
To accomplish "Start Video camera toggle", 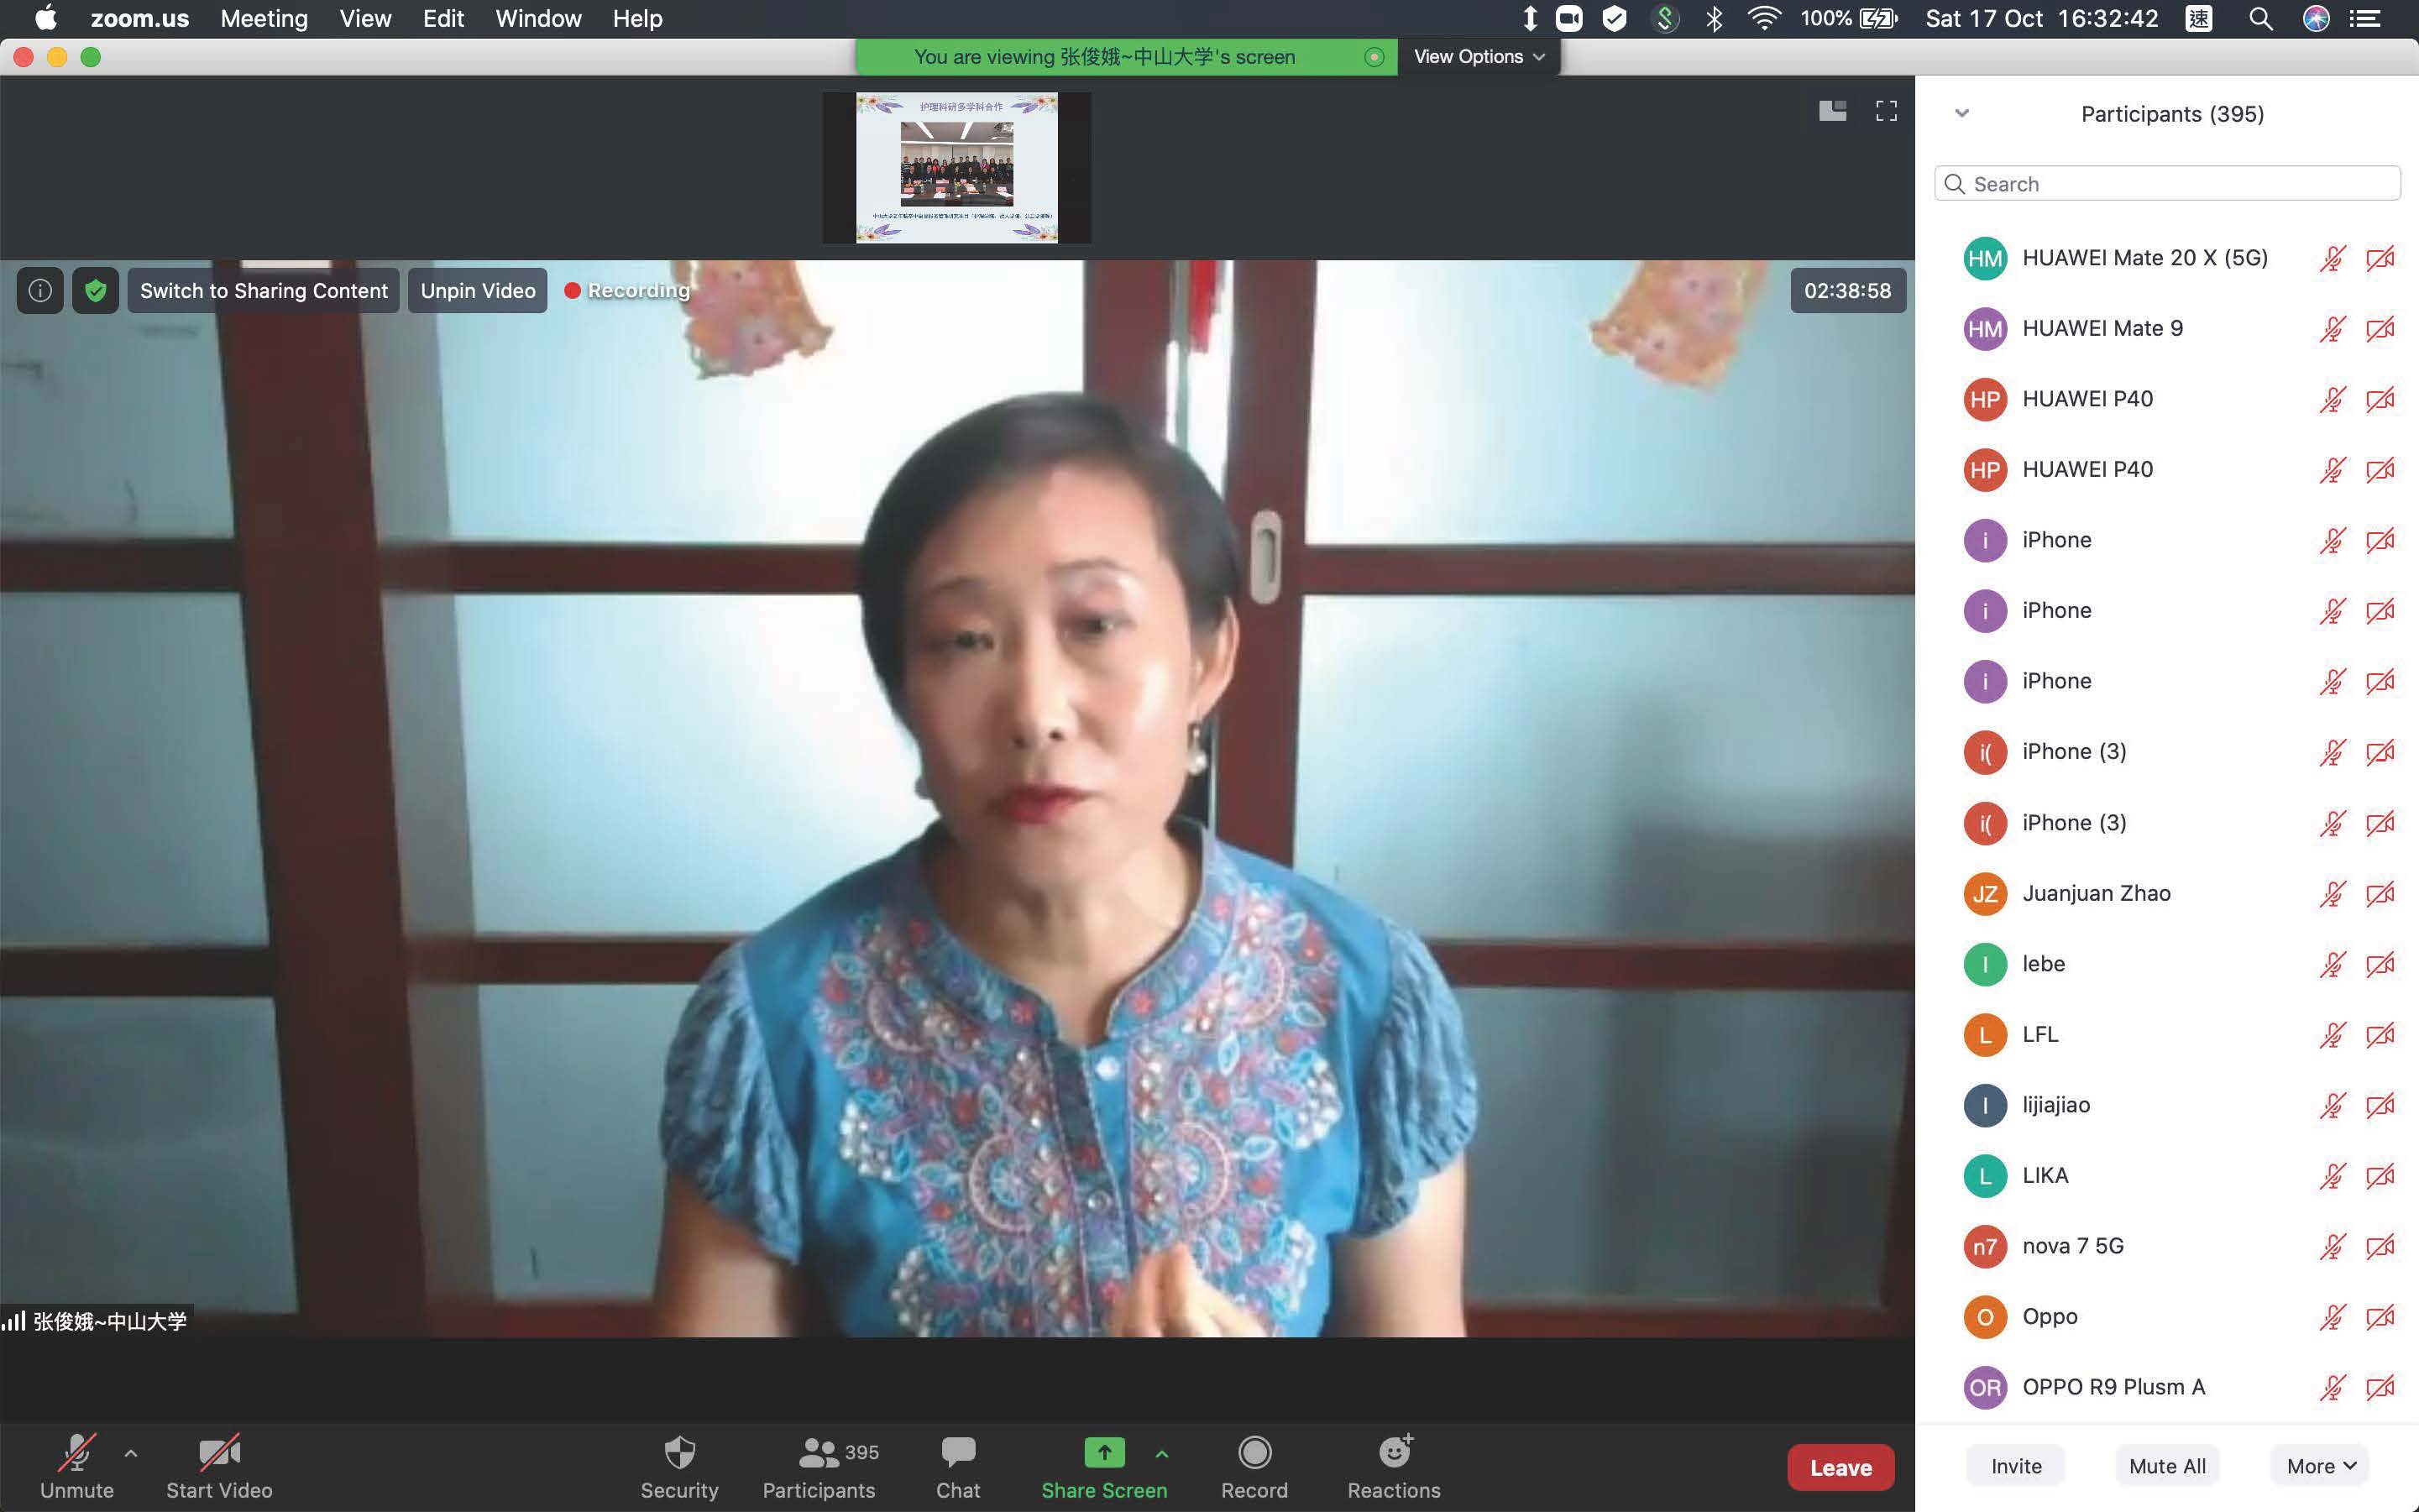I will [x=219, y=1455].
